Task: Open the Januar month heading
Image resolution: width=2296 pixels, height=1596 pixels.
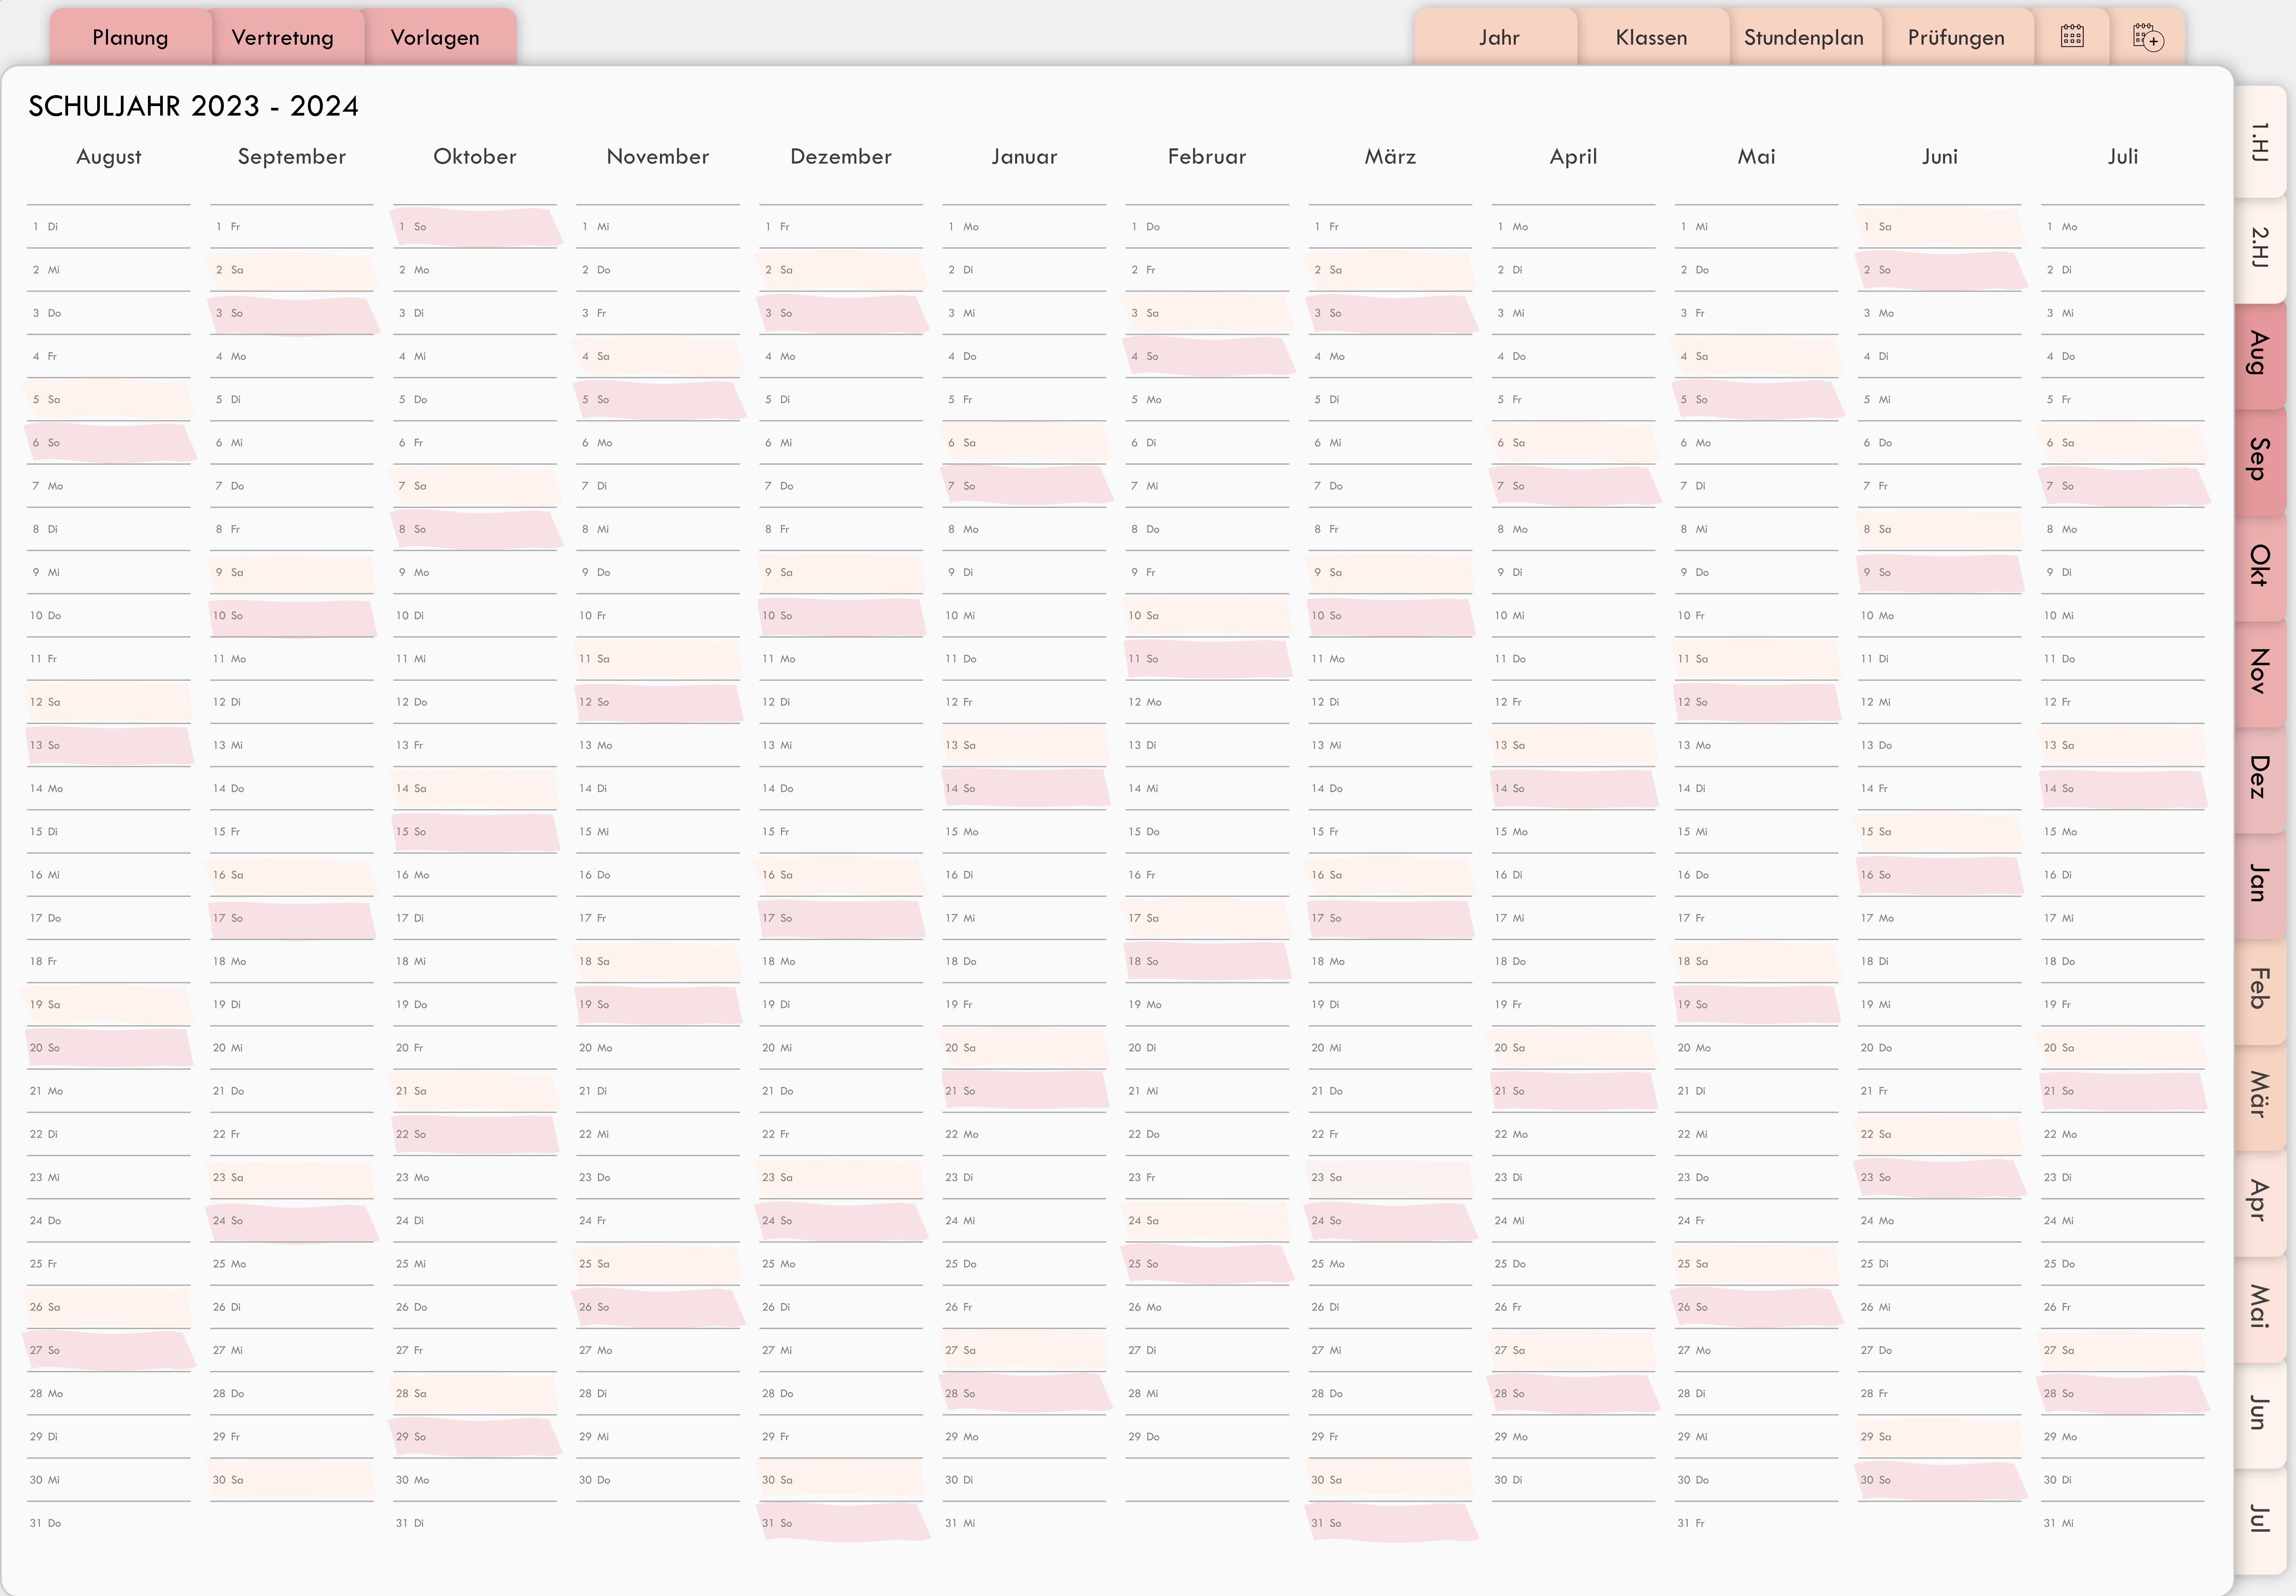Action: (1024, 157)
